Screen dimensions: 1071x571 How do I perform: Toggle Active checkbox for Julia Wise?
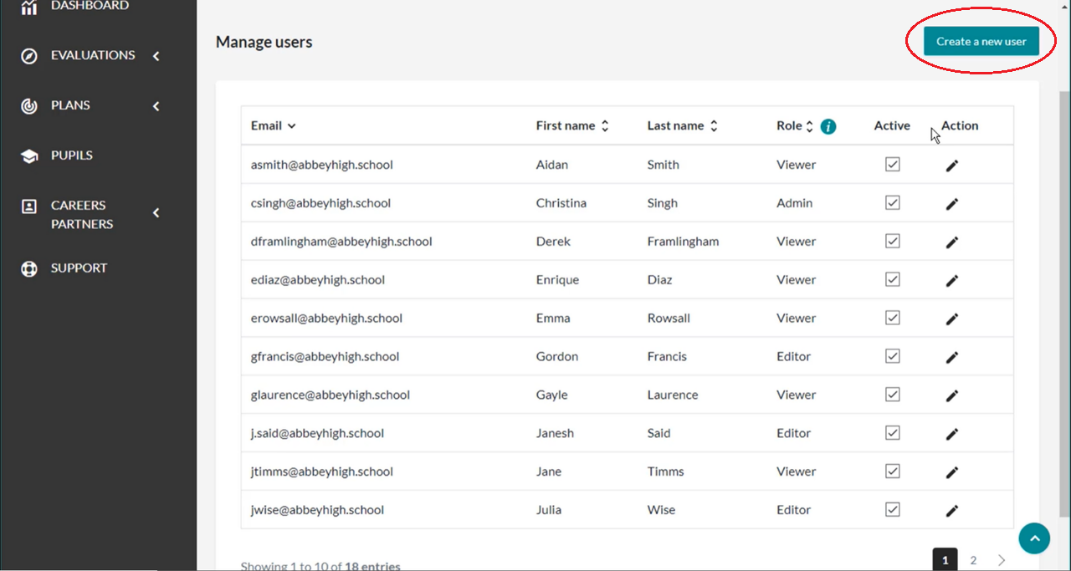tap(892, 509)
